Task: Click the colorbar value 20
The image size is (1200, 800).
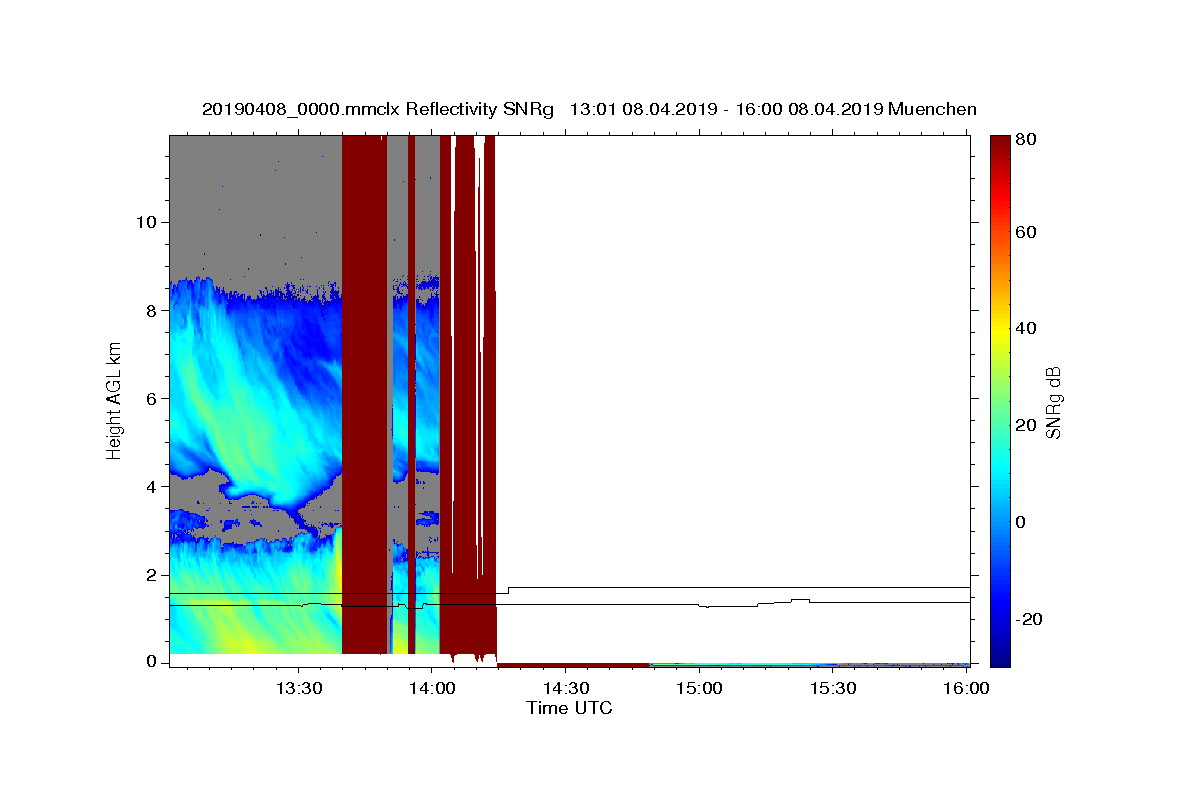Action: pyautogui.click(x=1025, y=426)
